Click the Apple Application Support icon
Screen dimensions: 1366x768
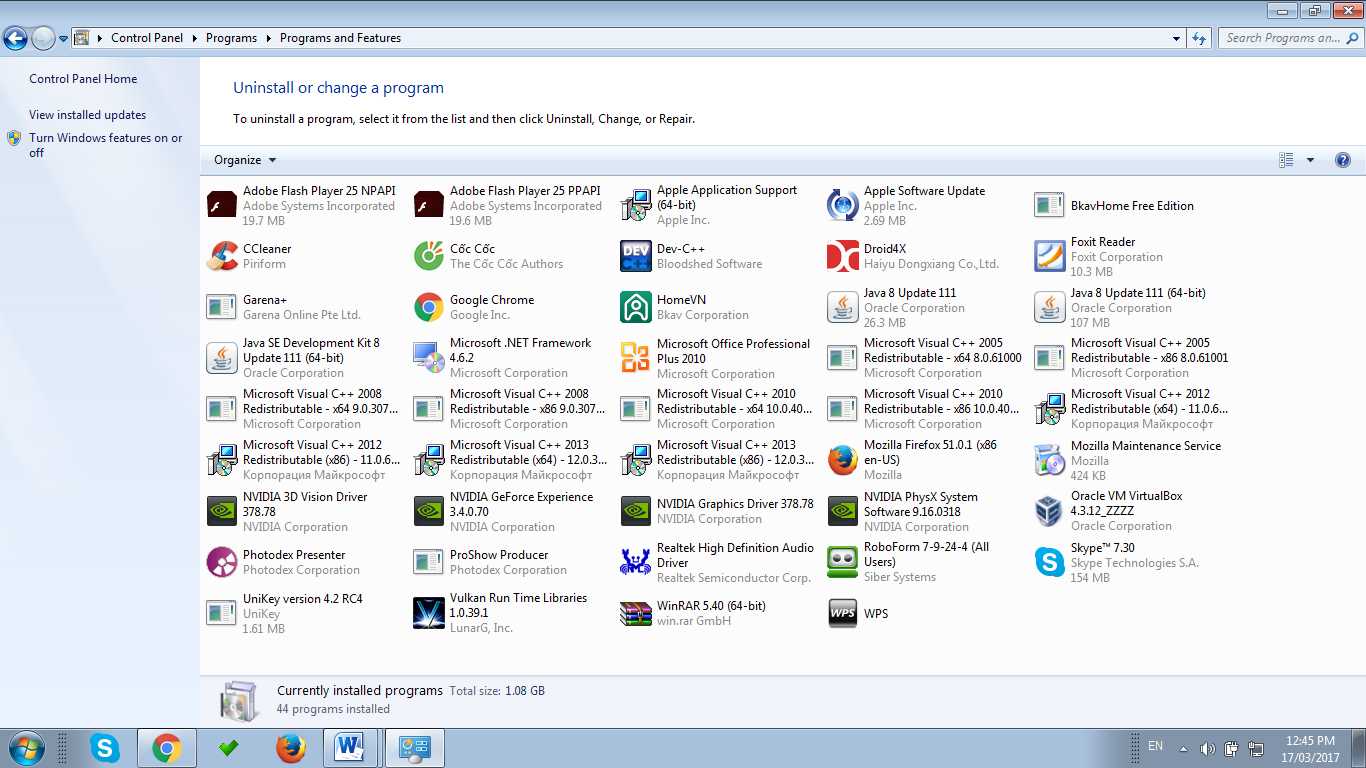point(635,205)
